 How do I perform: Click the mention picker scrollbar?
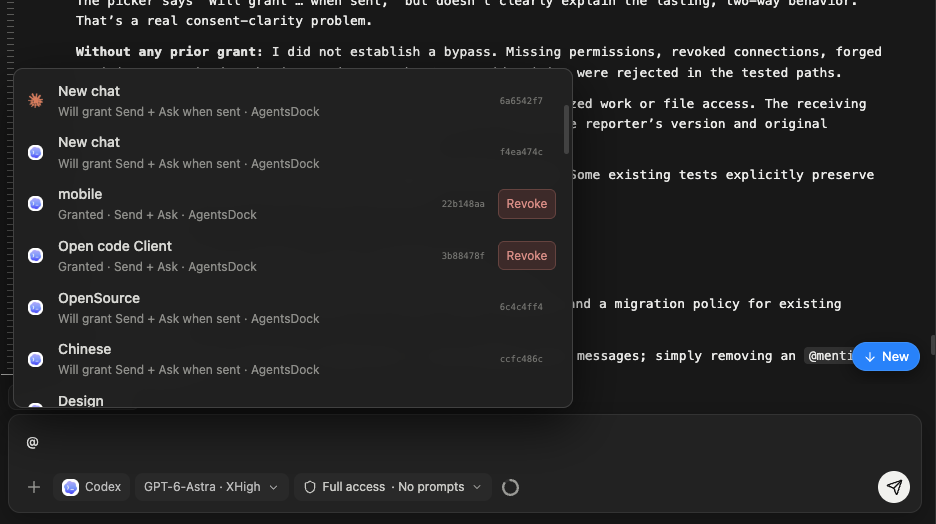pos(566,130)
